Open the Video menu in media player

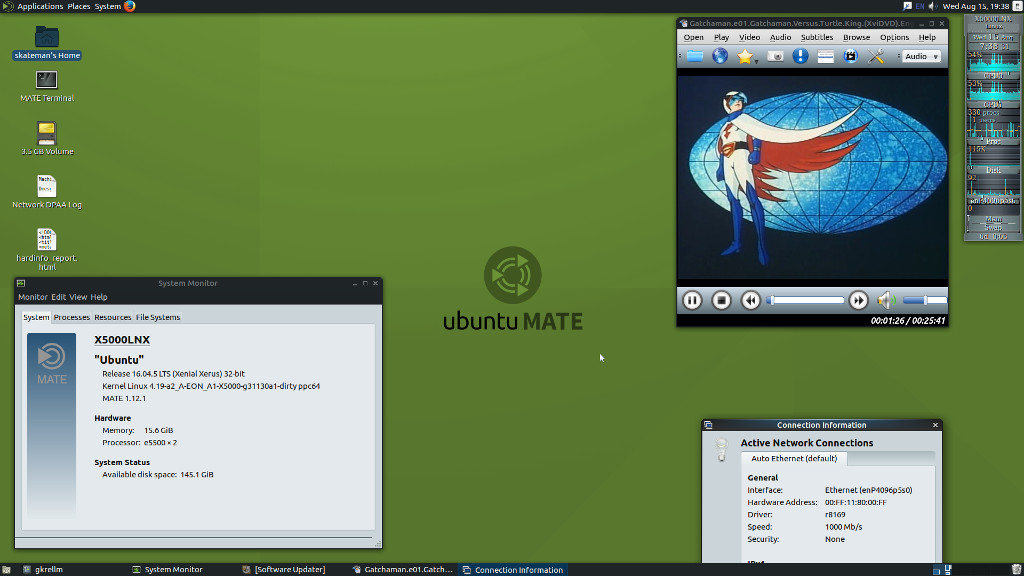tap(749, 37)
